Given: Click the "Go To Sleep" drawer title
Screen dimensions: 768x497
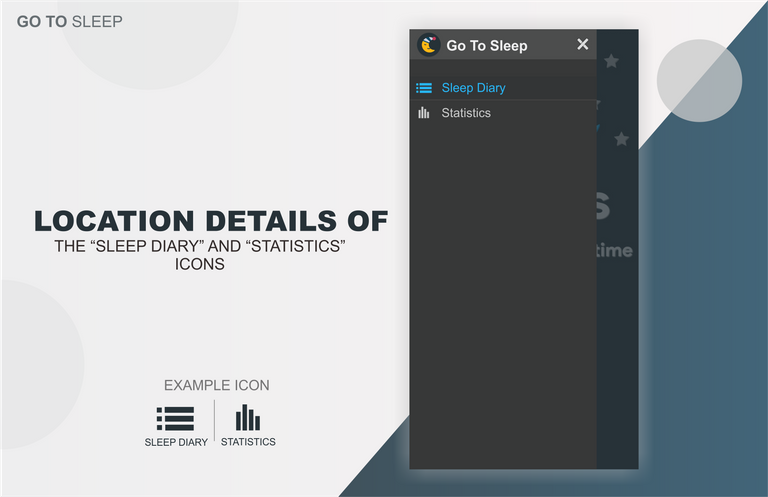Looking at the screenshot, I should point(487,46).
